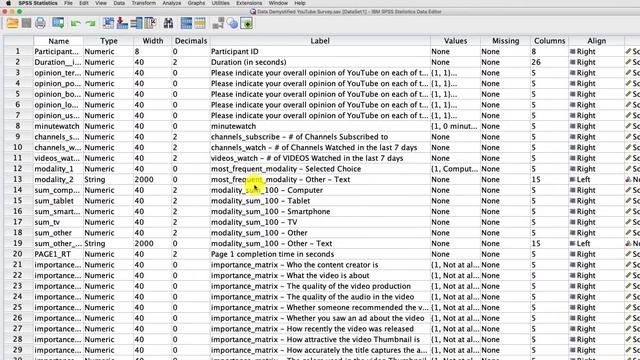Open Recall recently used dialogs icon
The height and width of the screenshot is (360, 640).
[58, 23]
